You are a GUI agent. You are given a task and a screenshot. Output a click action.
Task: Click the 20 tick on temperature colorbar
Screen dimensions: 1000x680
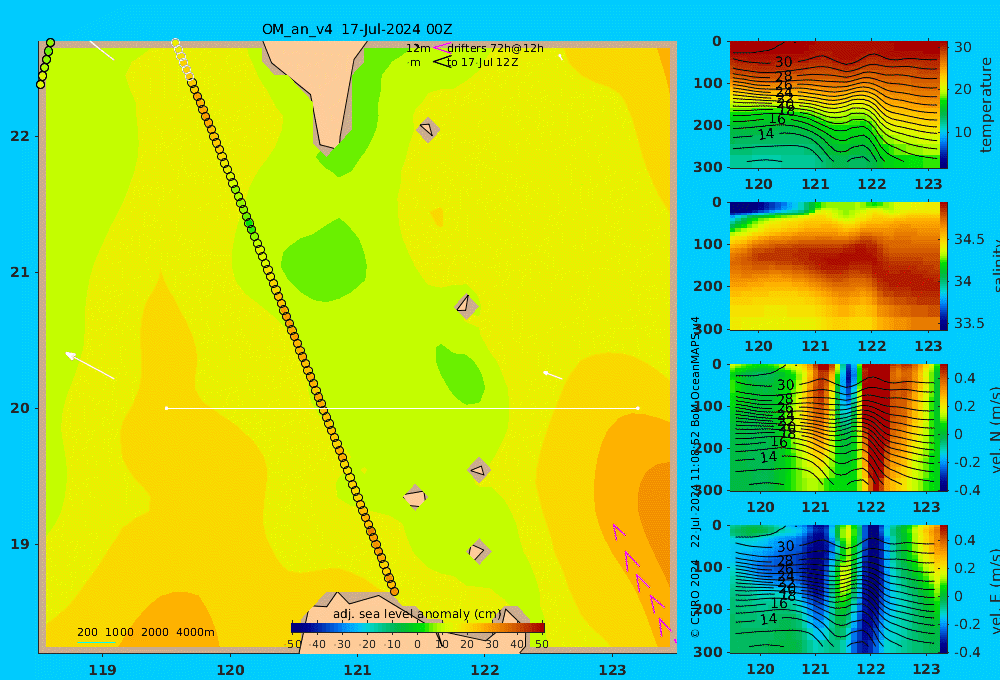(x=963, y=89)
